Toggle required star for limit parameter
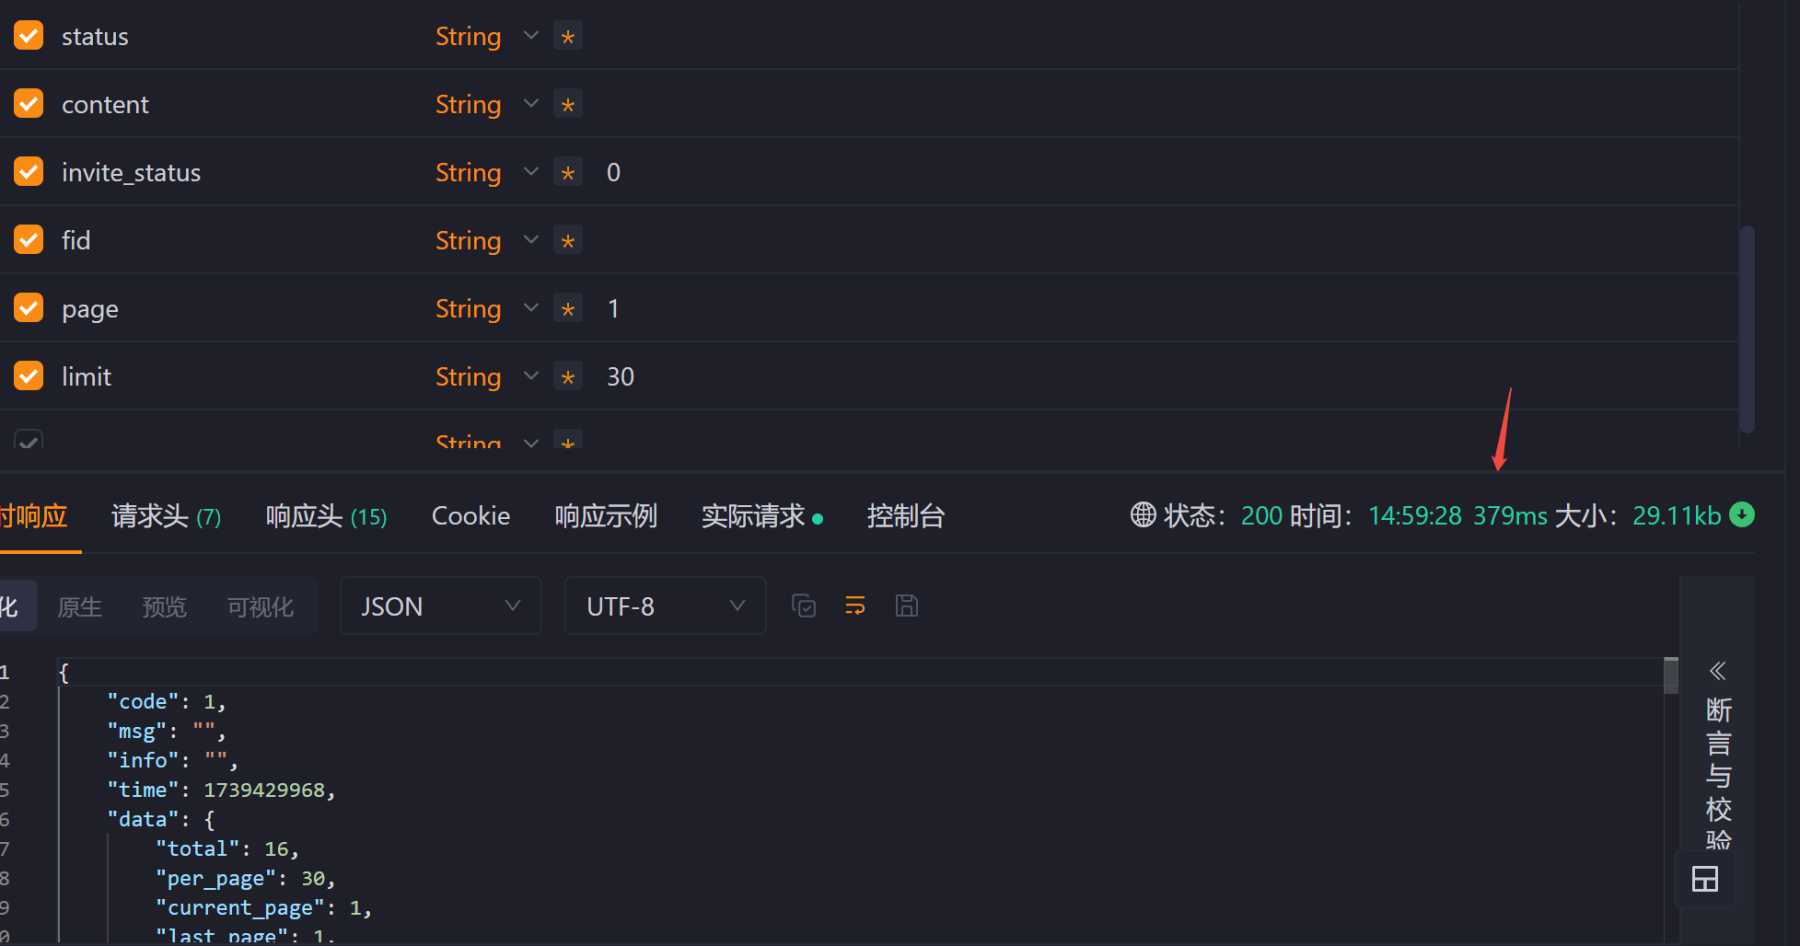 coord(568,377)
